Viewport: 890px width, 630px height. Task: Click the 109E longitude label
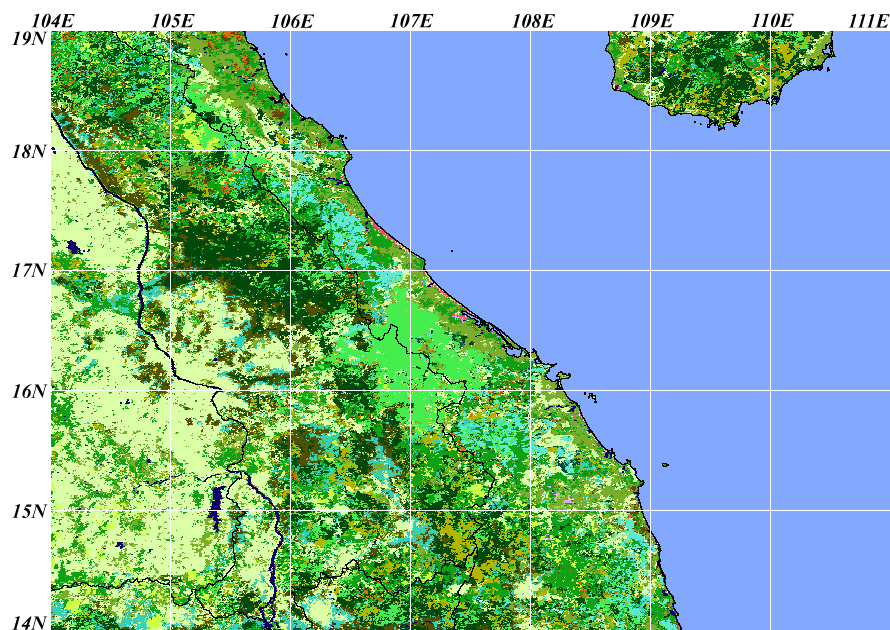tap(652, 21)
